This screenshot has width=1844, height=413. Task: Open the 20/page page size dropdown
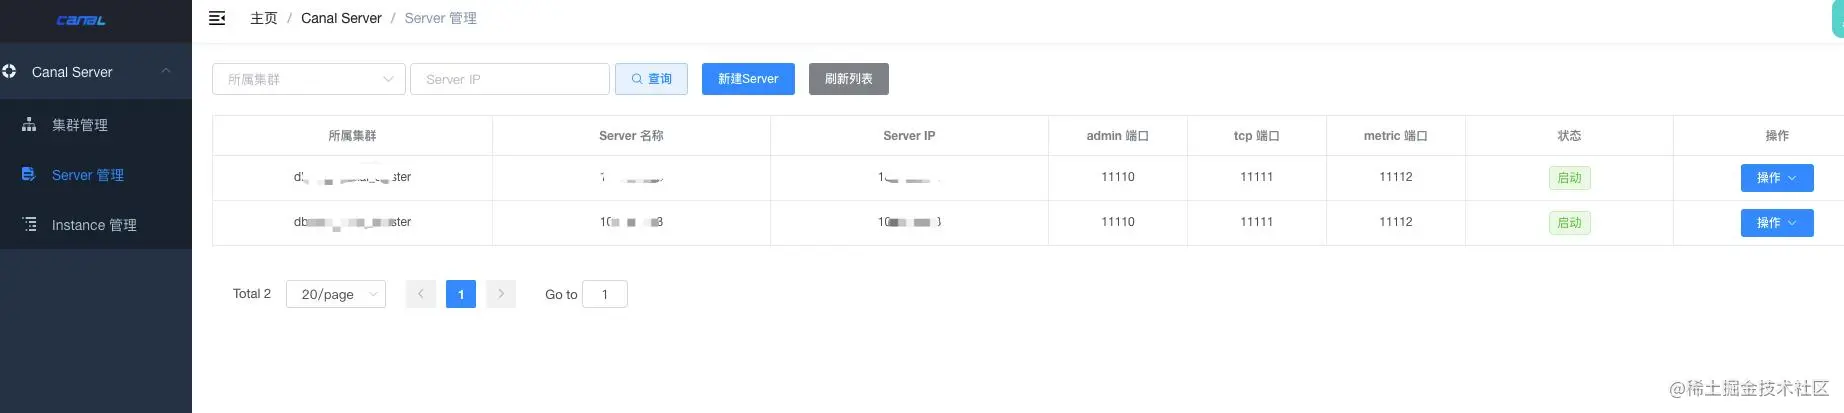[x=336, y=294]
